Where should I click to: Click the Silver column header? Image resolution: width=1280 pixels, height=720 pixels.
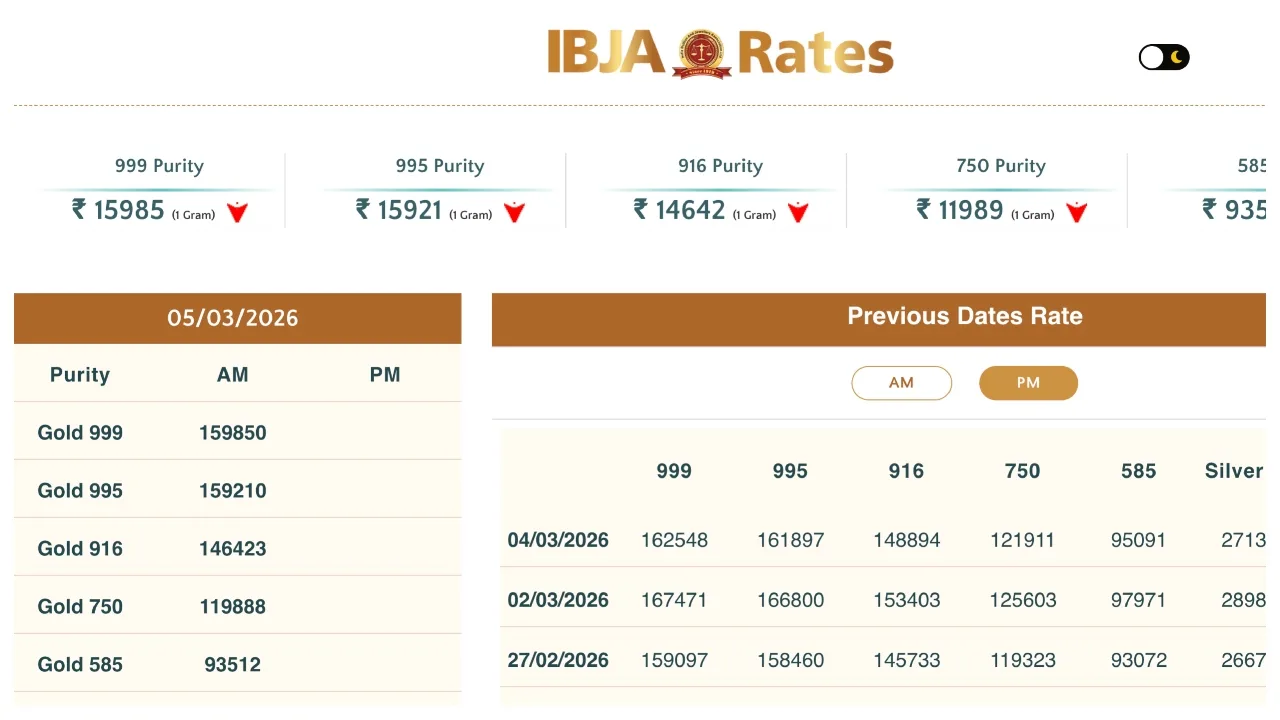(1234, 471)
